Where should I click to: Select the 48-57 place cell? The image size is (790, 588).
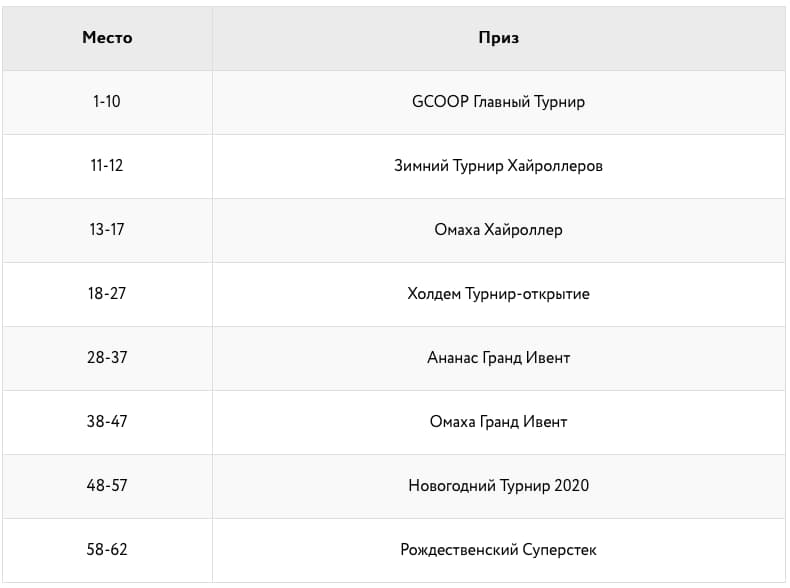tap(107, 486)
